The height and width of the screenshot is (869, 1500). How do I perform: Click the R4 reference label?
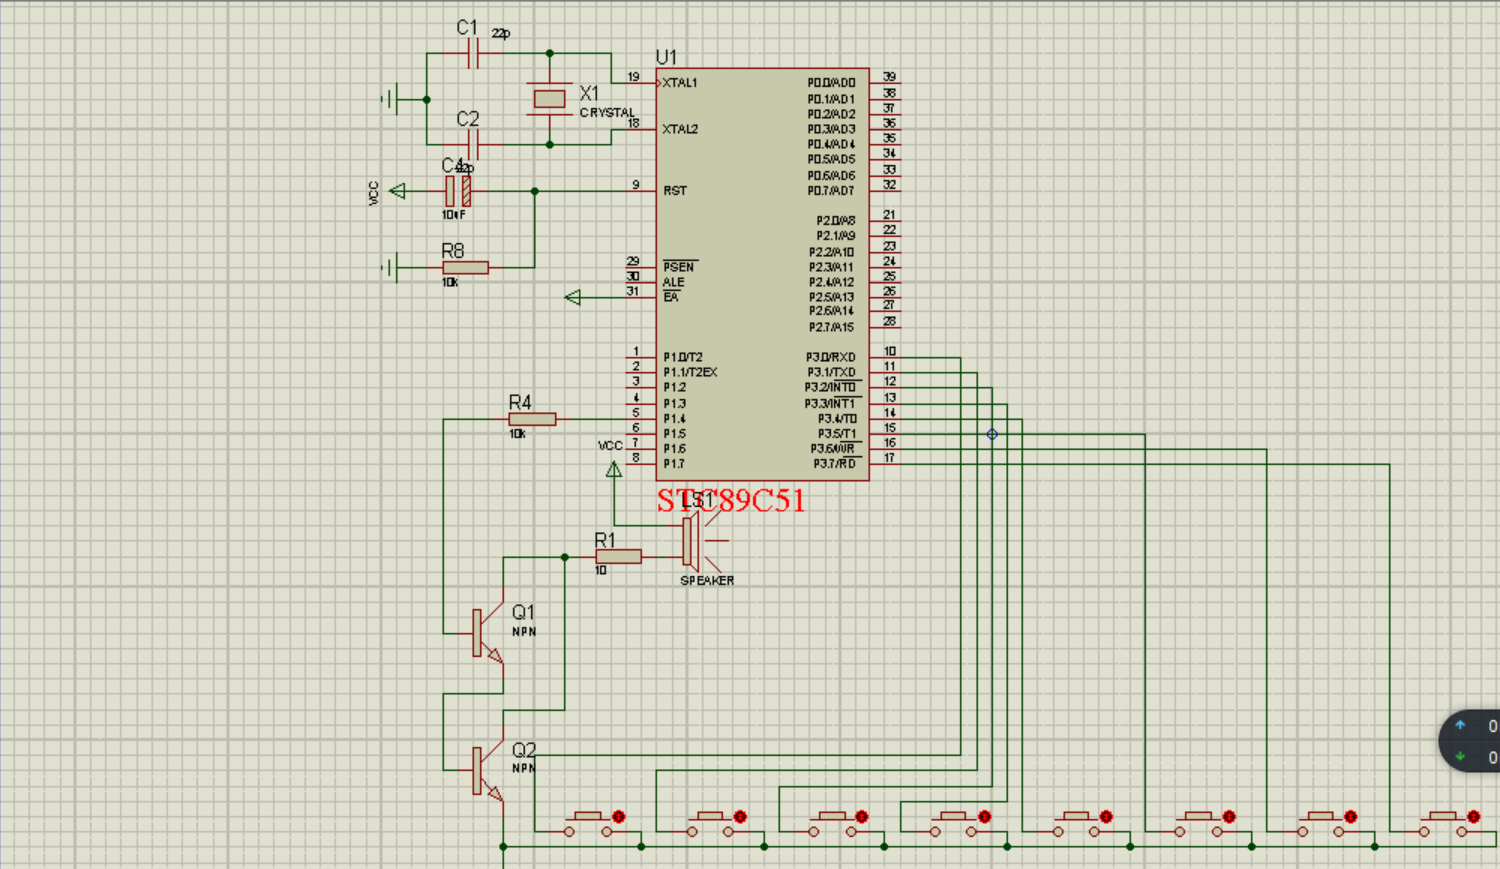520,402
